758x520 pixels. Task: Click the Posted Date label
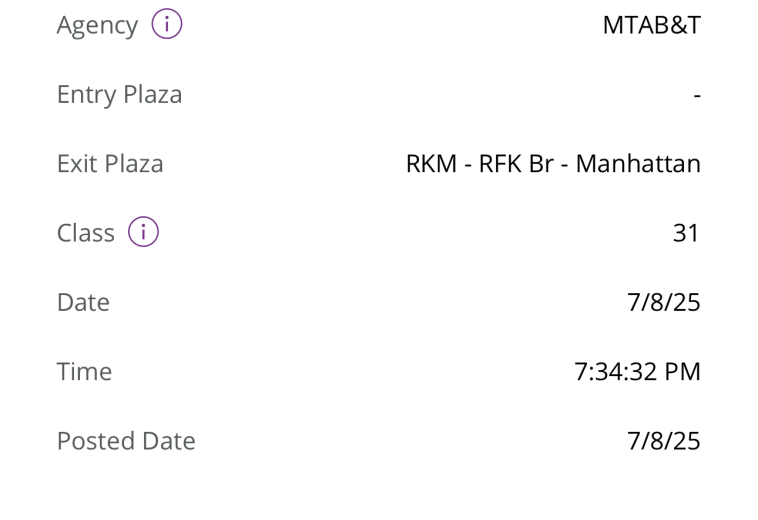pyautogui.click(x=126, y=441)
